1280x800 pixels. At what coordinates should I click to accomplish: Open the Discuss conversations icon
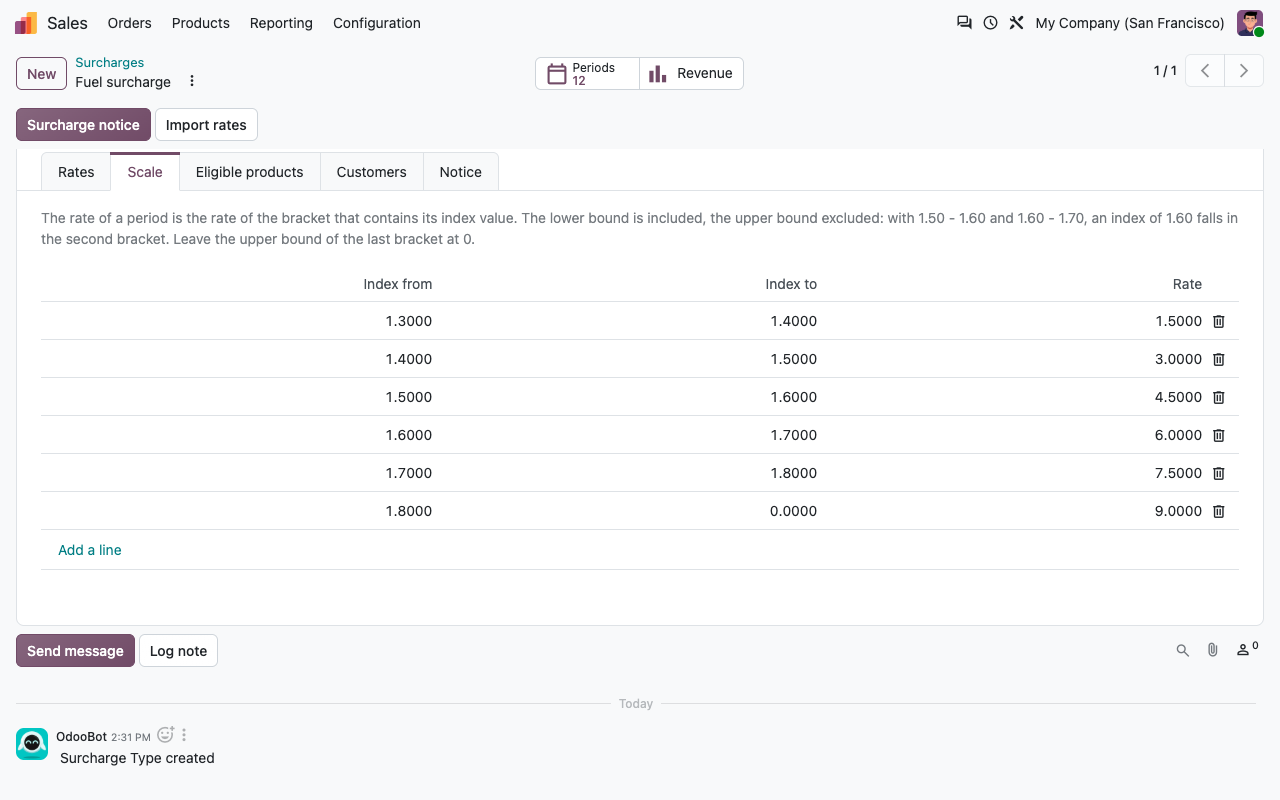pyautogui.click(x=964, y=23)
